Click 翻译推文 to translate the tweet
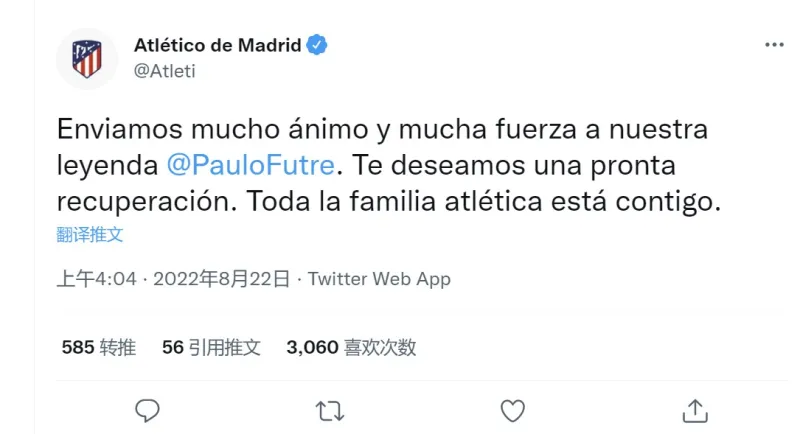The image size is (800, 434). (90, 235)
